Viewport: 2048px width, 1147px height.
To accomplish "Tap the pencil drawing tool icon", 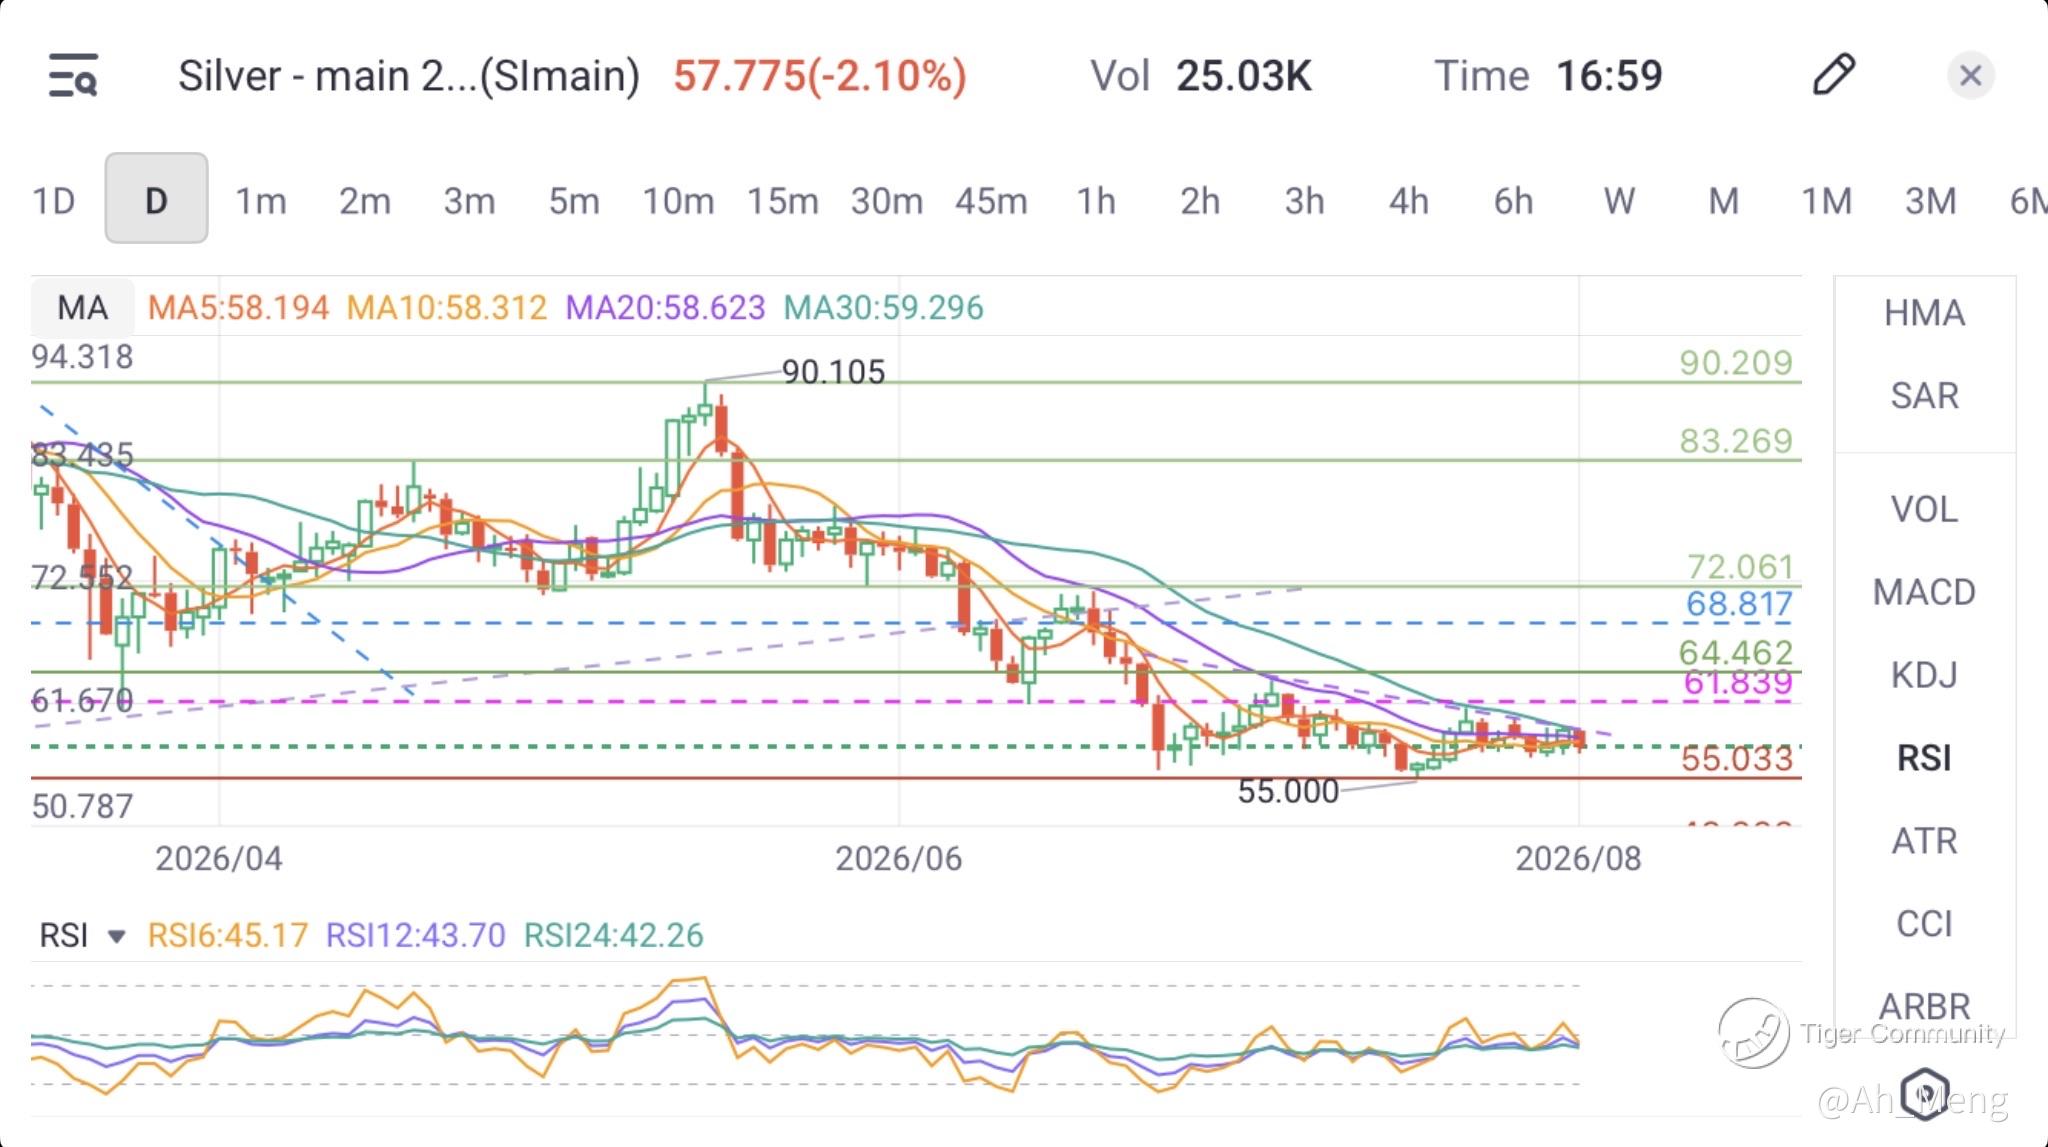I will coord(1834,75).
